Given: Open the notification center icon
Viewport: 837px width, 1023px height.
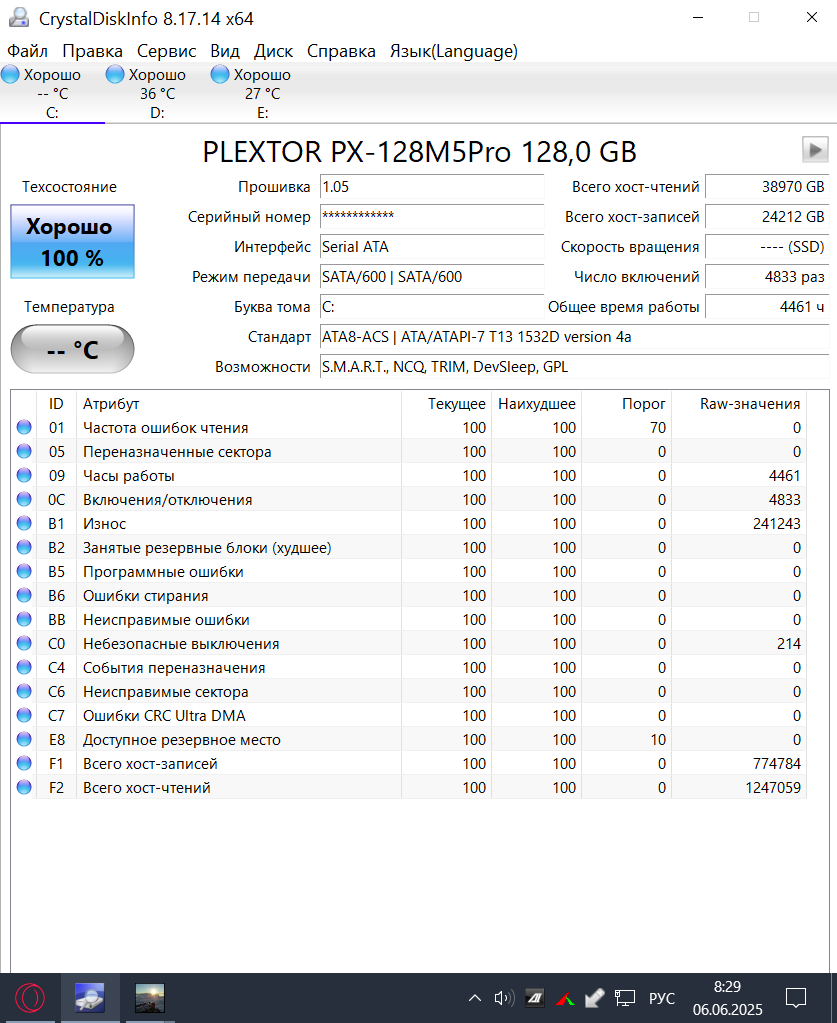Looking at the screenshot, I should click(796, 998).
